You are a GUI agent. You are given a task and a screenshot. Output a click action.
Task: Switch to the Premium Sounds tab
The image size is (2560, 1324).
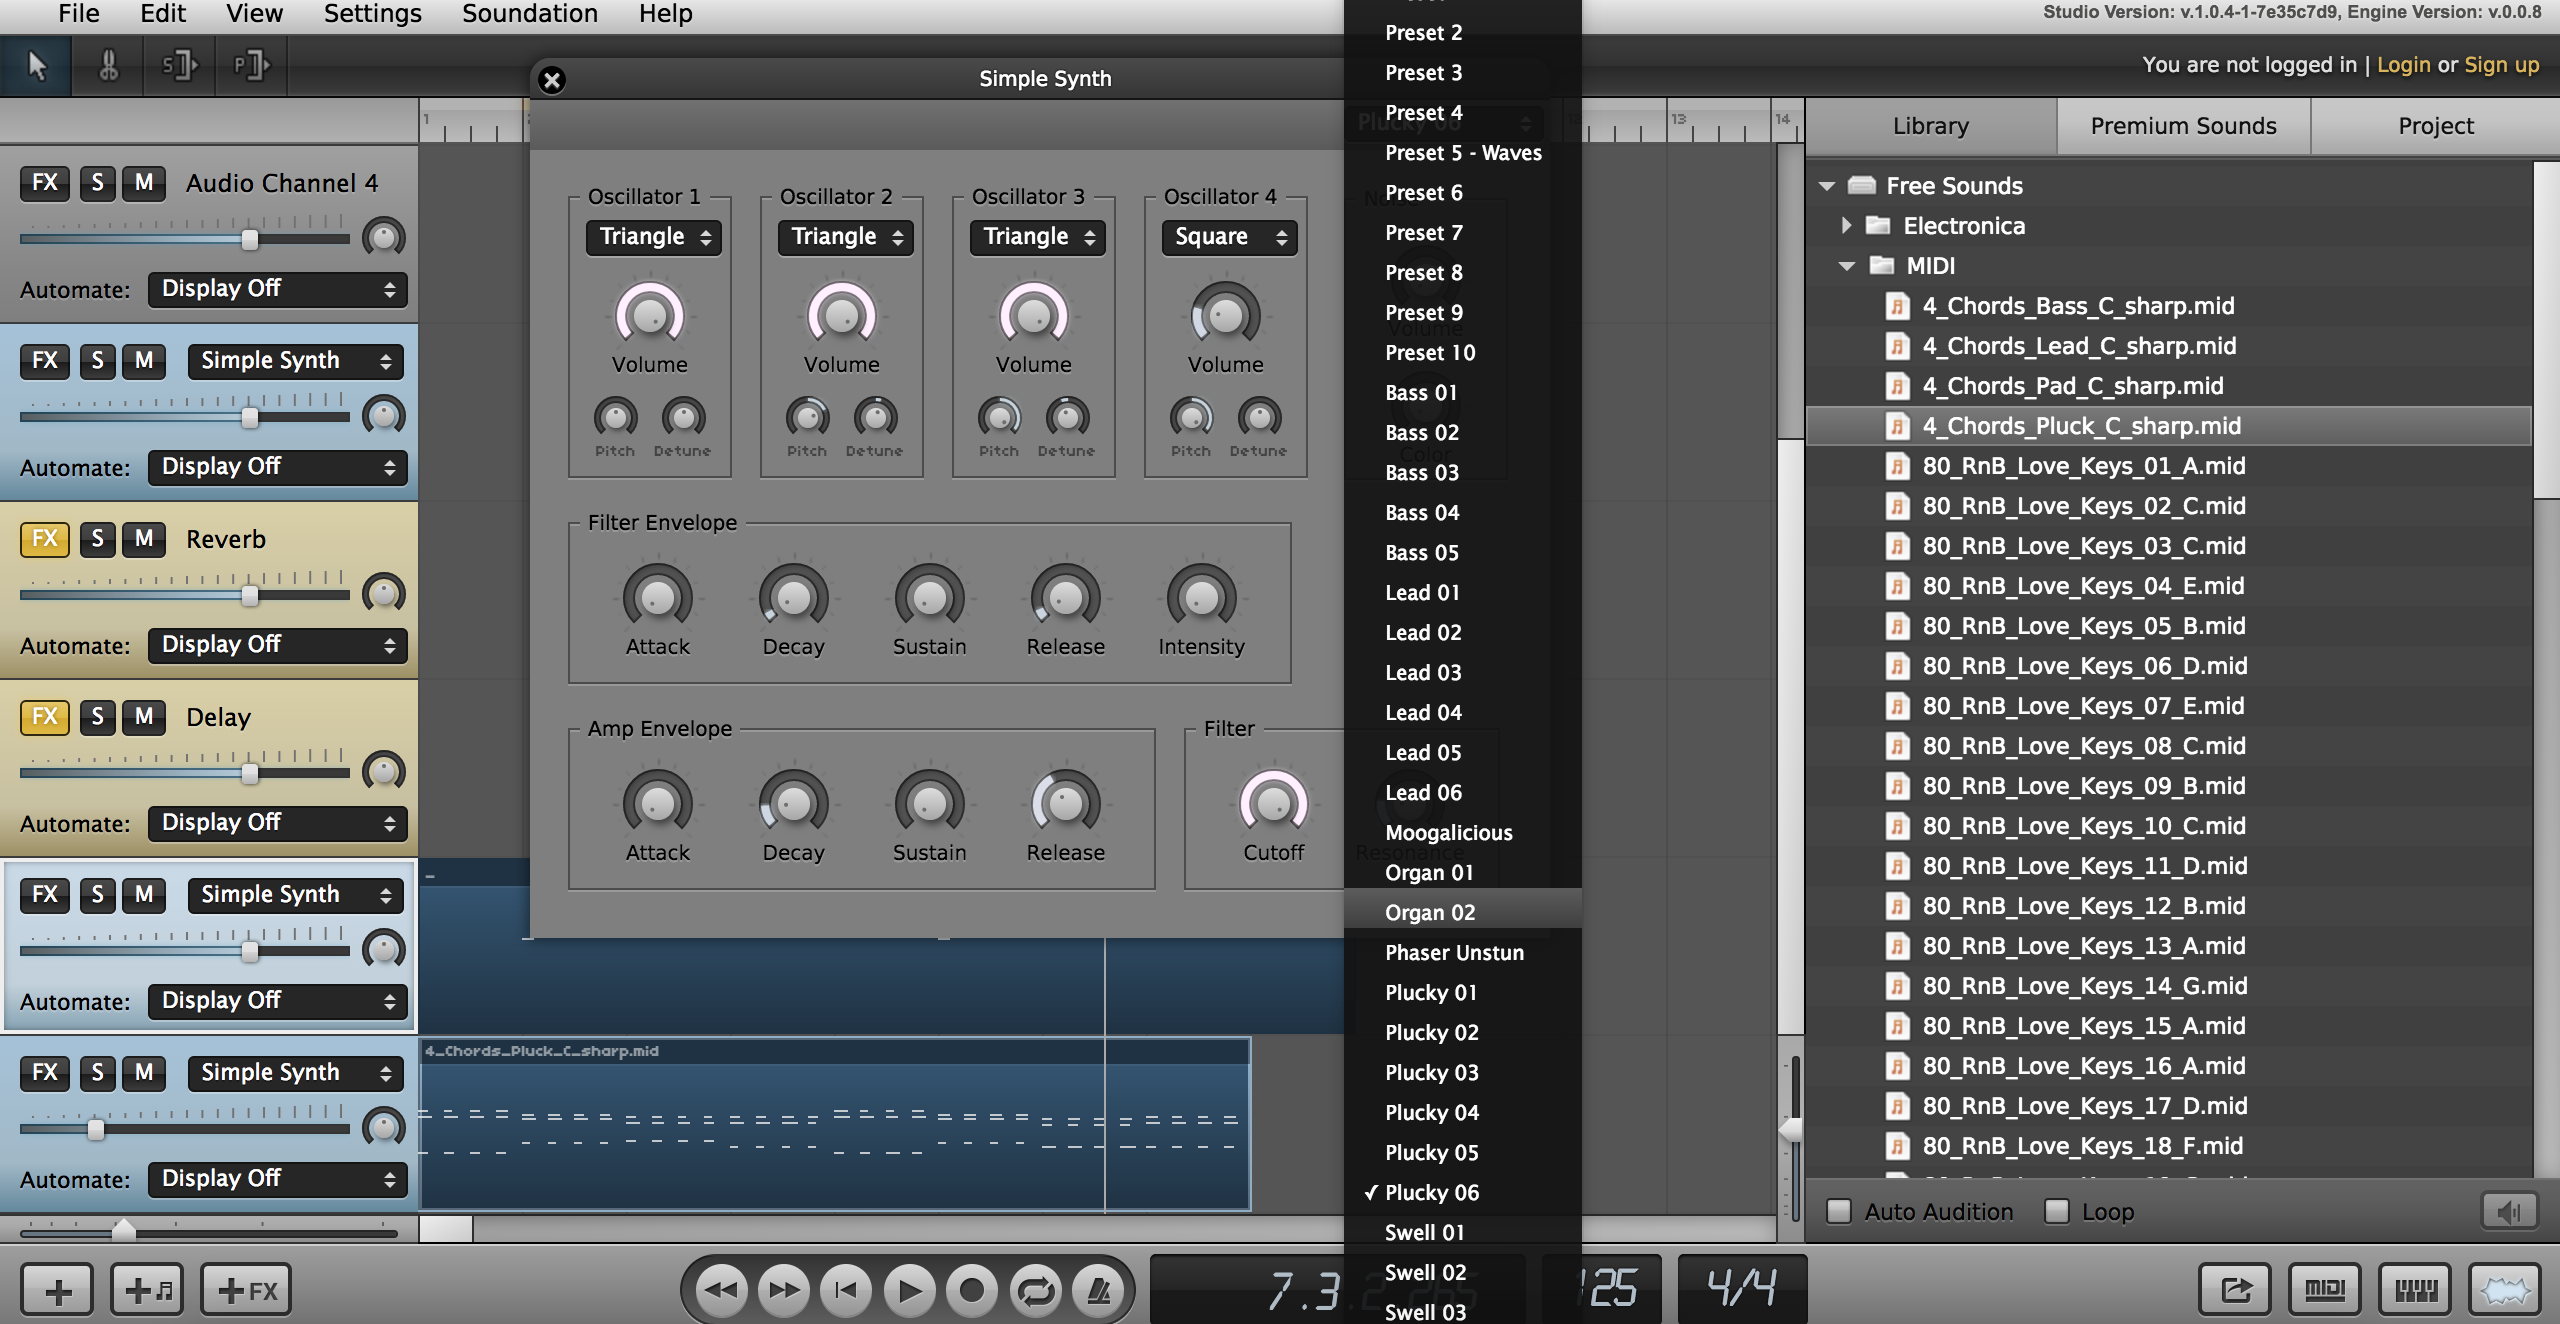pos(2183,126)
